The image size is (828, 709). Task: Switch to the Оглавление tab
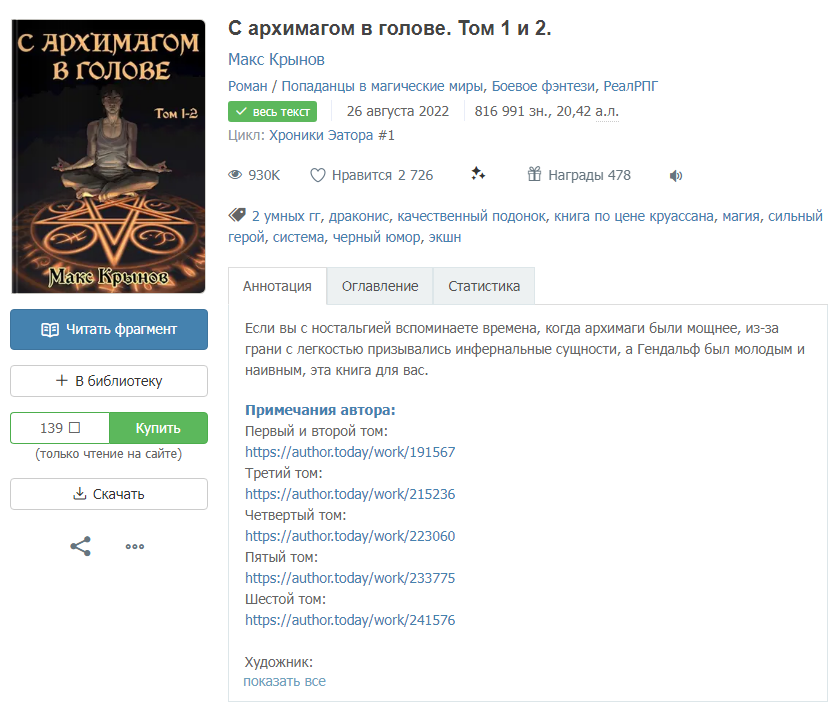point(380,286)
